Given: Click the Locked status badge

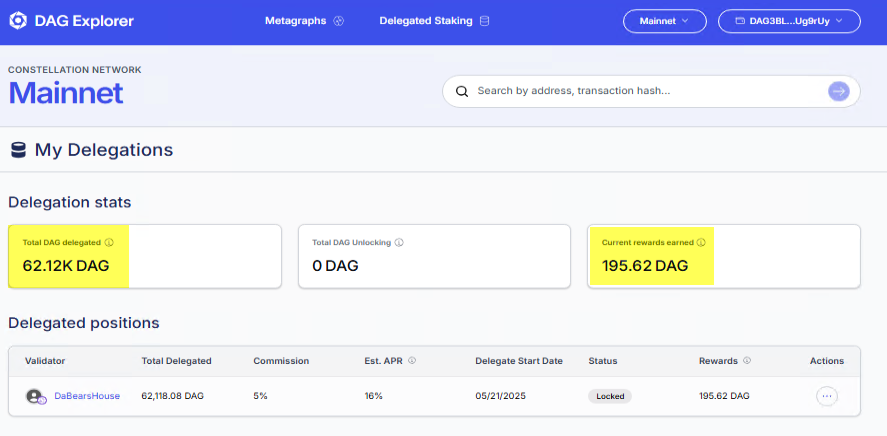Looking at the screenshot, I should (x=610, y=396).
